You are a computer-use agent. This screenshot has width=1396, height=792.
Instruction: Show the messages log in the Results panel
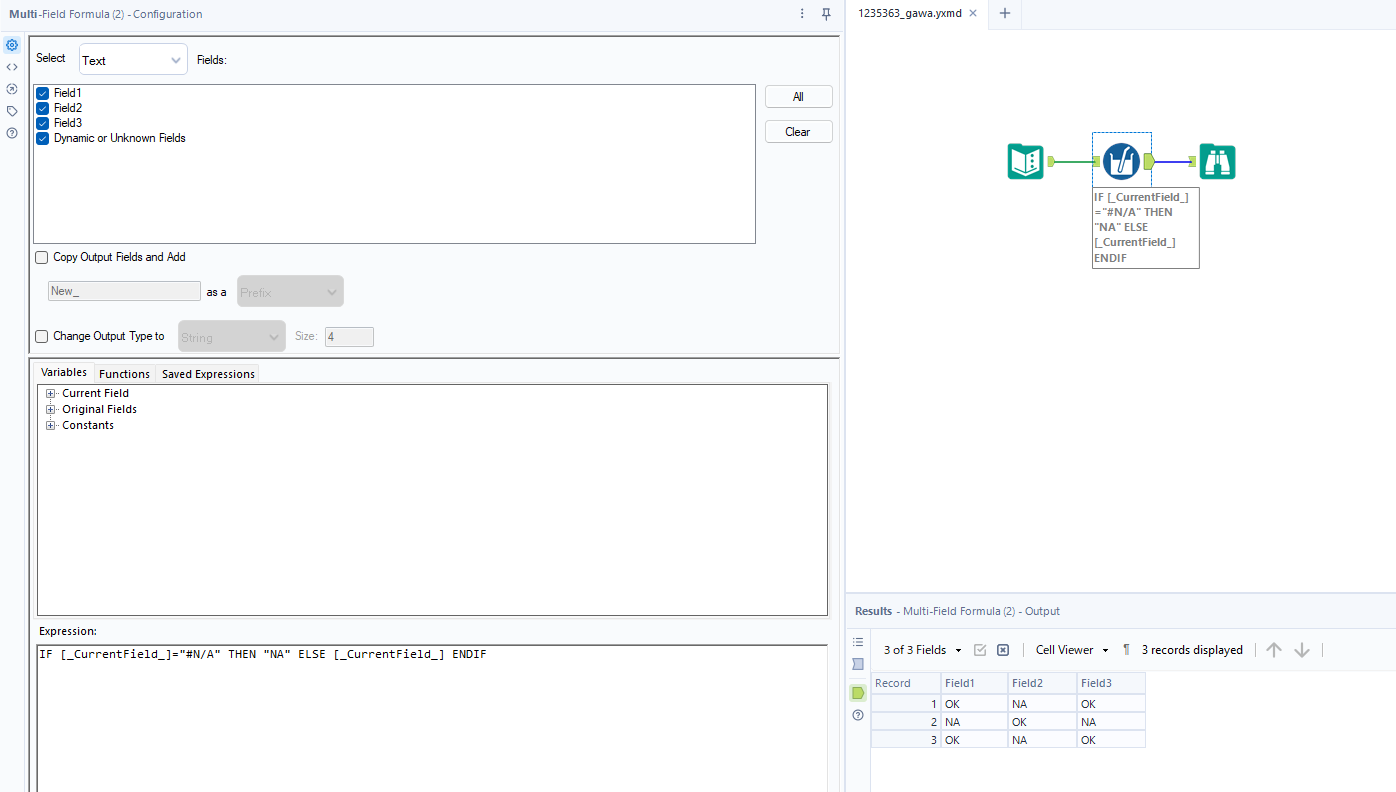[857, 663]
